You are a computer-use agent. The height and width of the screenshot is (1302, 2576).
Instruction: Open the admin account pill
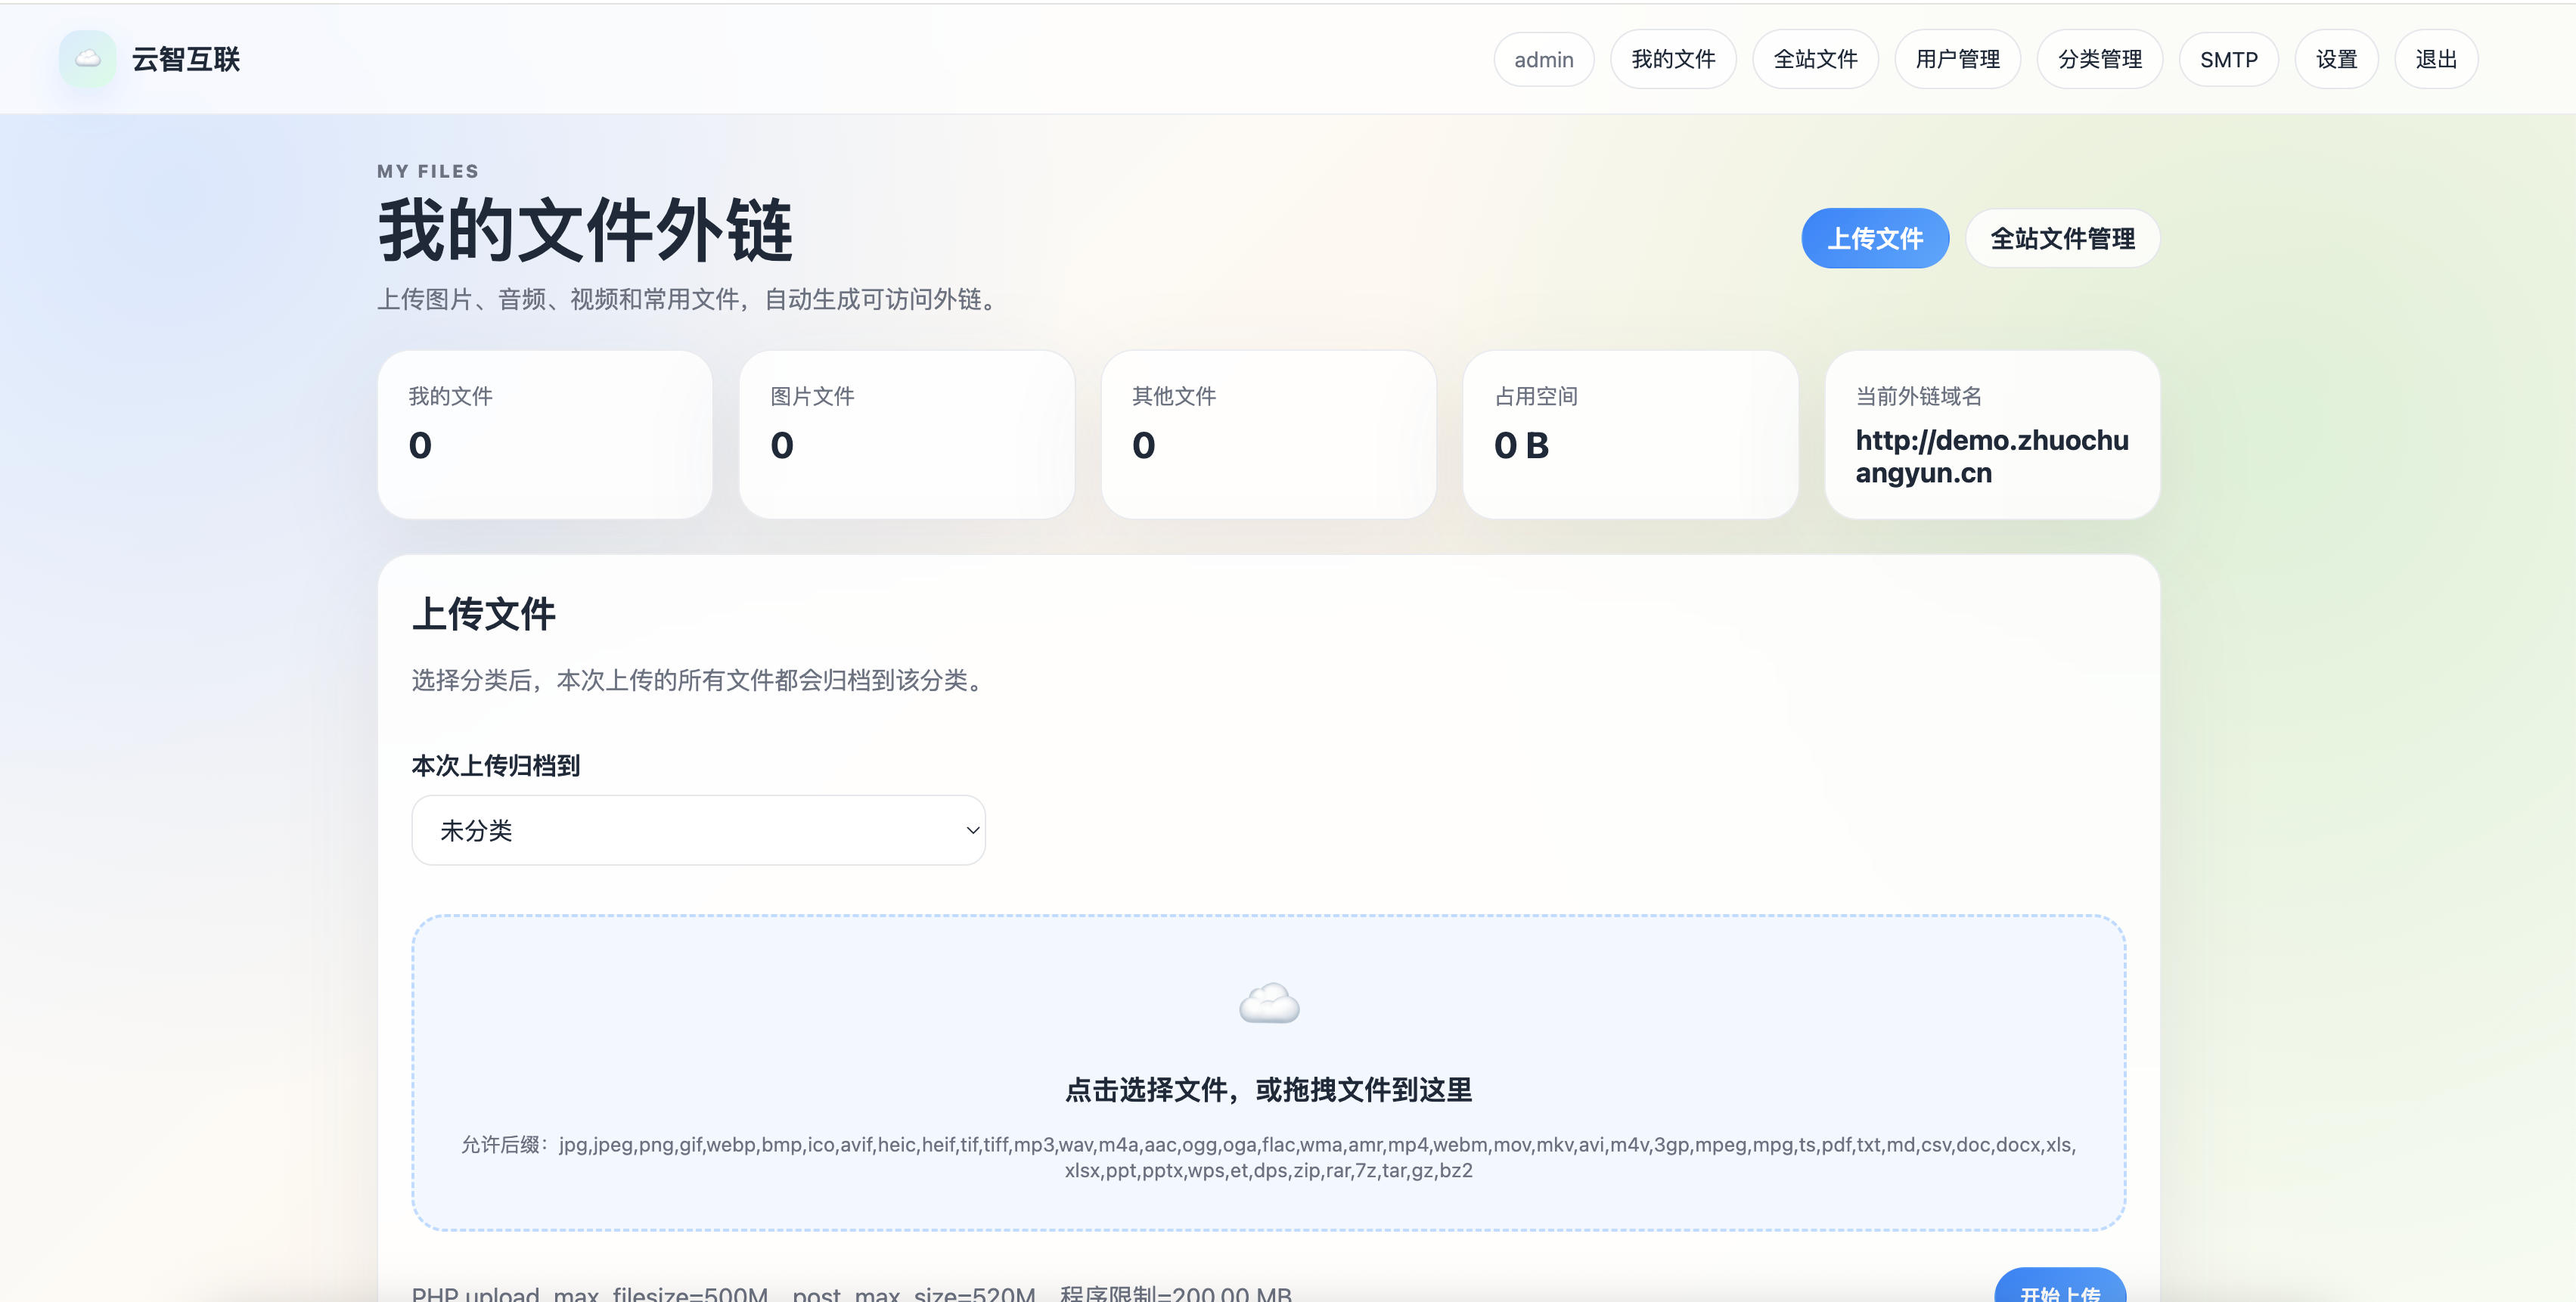tap(1544, 59)
